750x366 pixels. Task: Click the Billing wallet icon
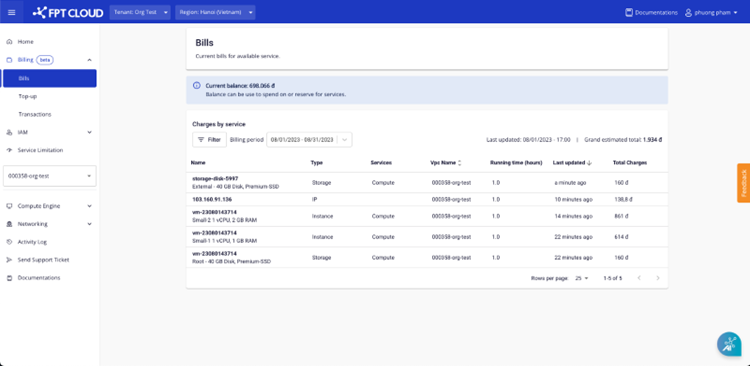(x=9, y=60)
